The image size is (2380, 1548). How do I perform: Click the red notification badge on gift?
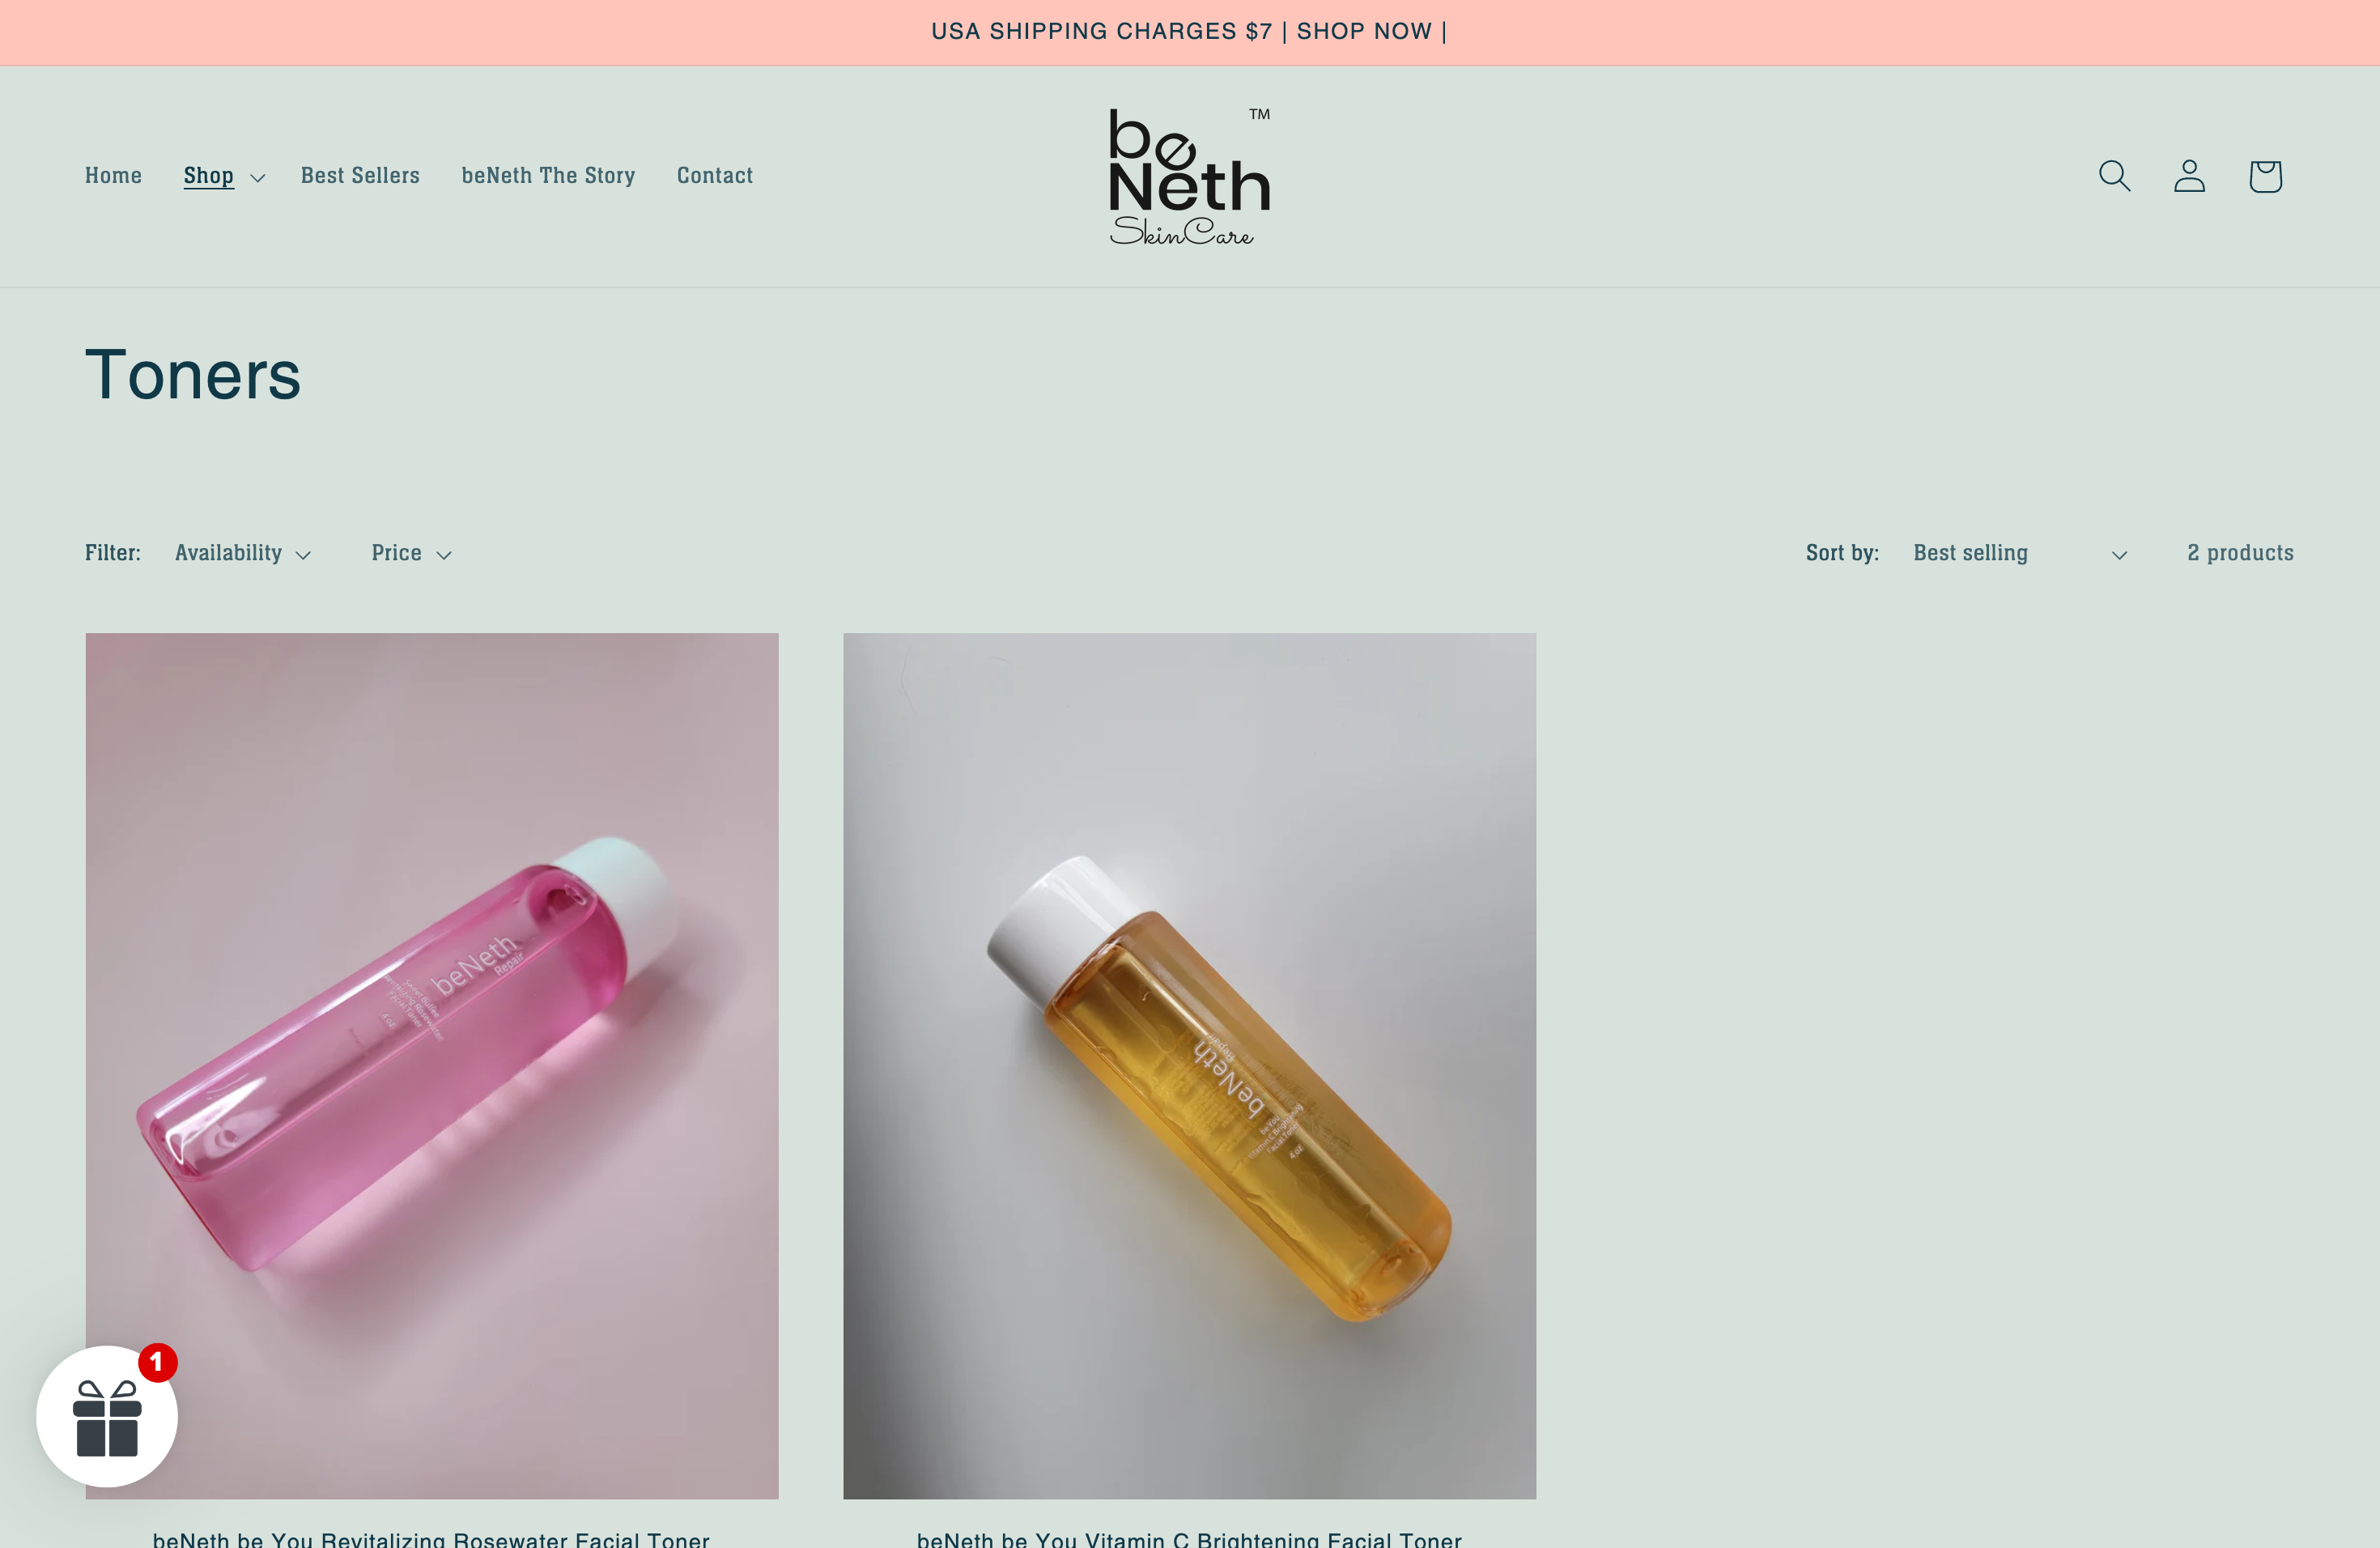[x=157, y=1362]
